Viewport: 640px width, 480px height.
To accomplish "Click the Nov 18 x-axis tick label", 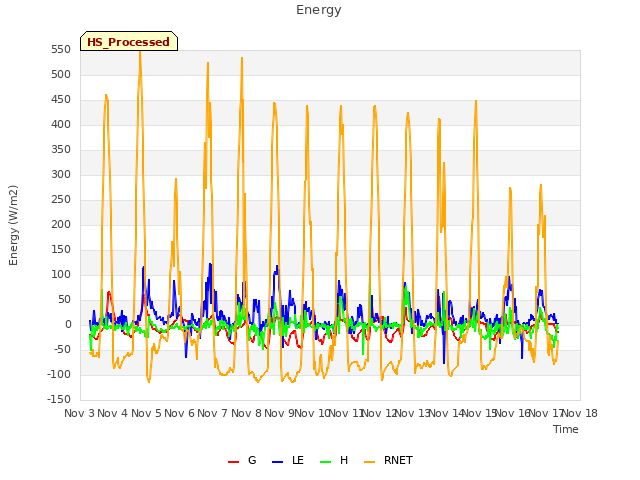I will (x=580, y=413).
